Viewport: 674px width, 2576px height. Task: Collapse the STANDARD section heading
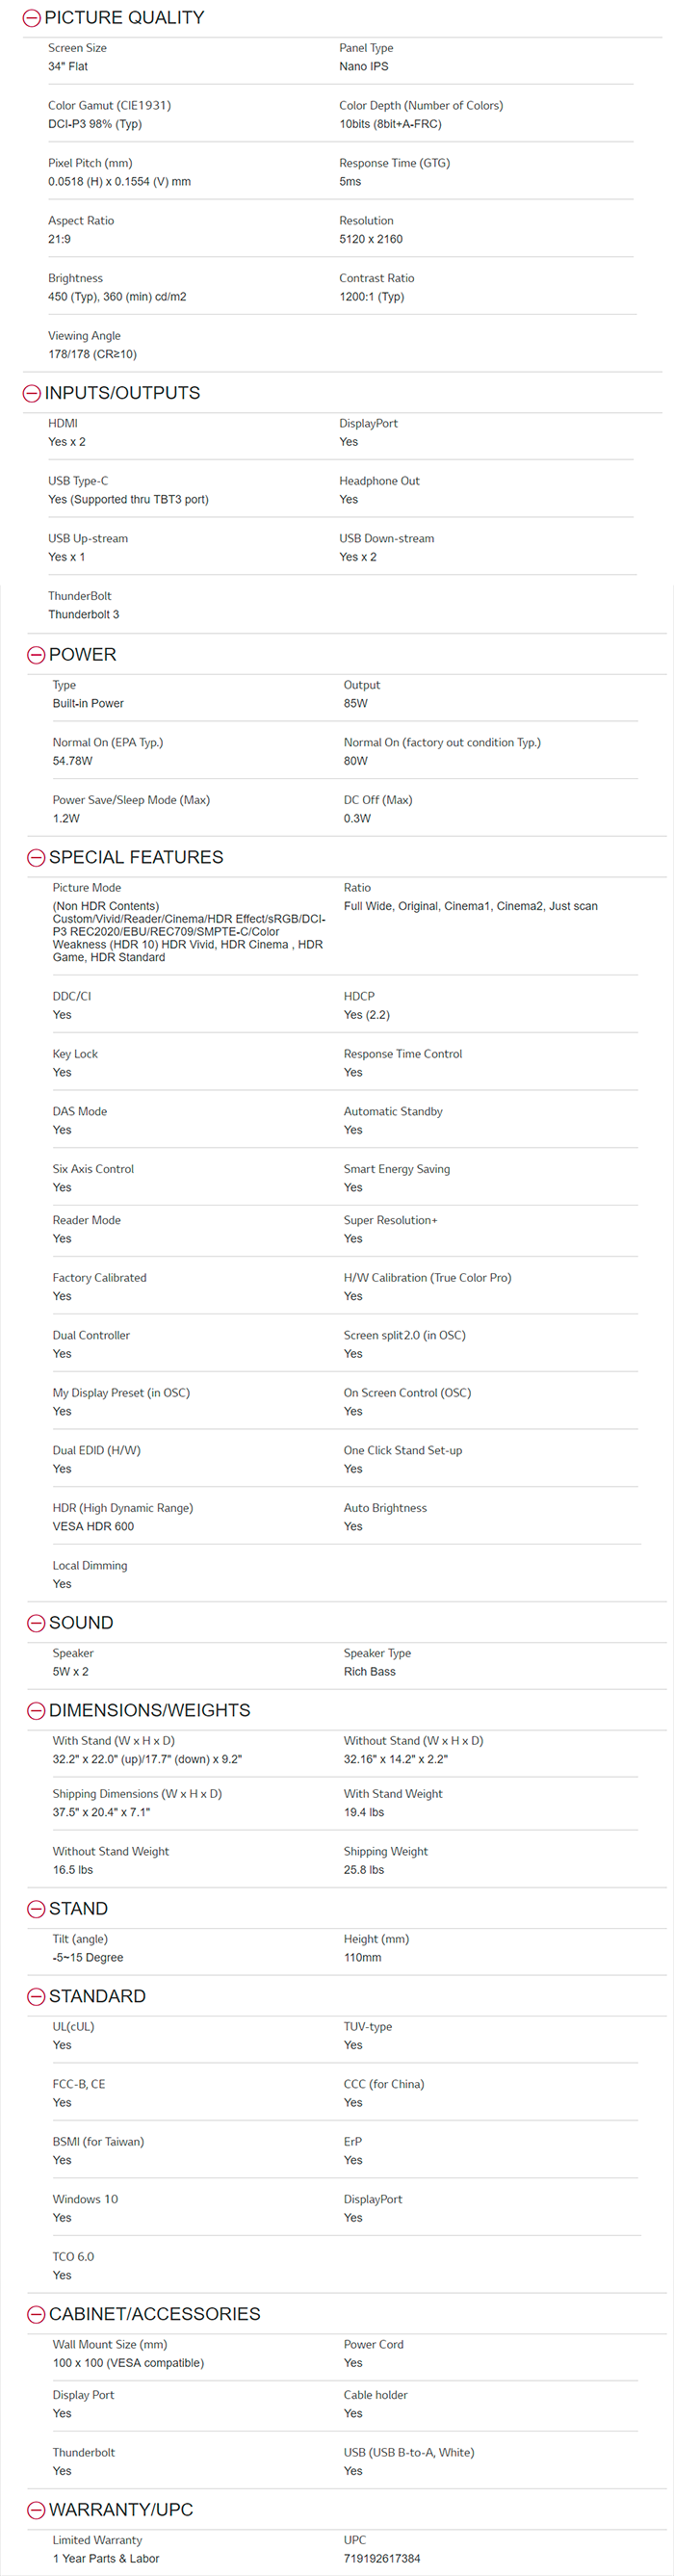pyautogui.click(x=99, y=1996)
